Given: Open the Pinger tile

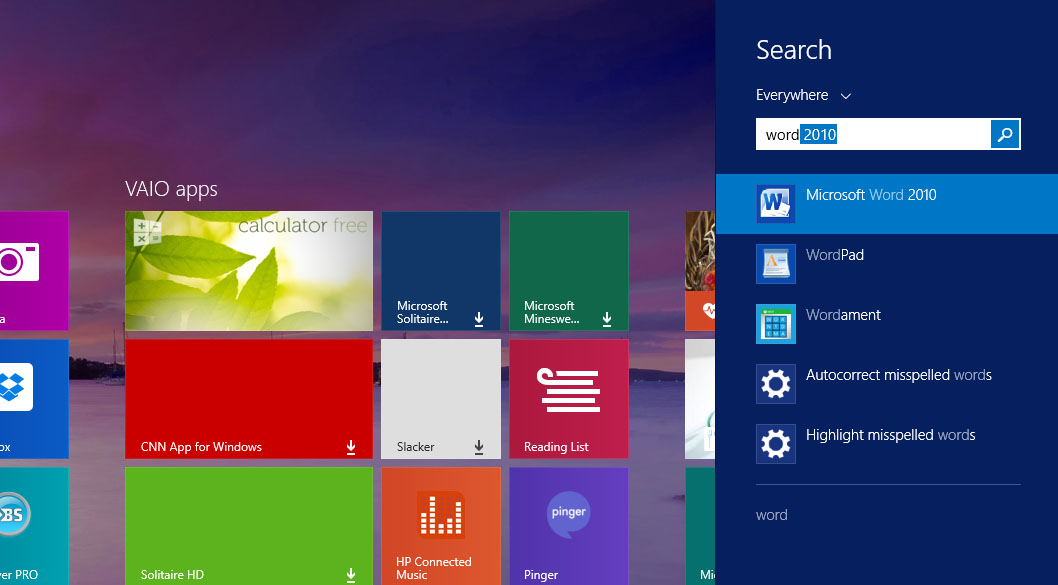Looking at the screenshot, I should pos(569,526).
